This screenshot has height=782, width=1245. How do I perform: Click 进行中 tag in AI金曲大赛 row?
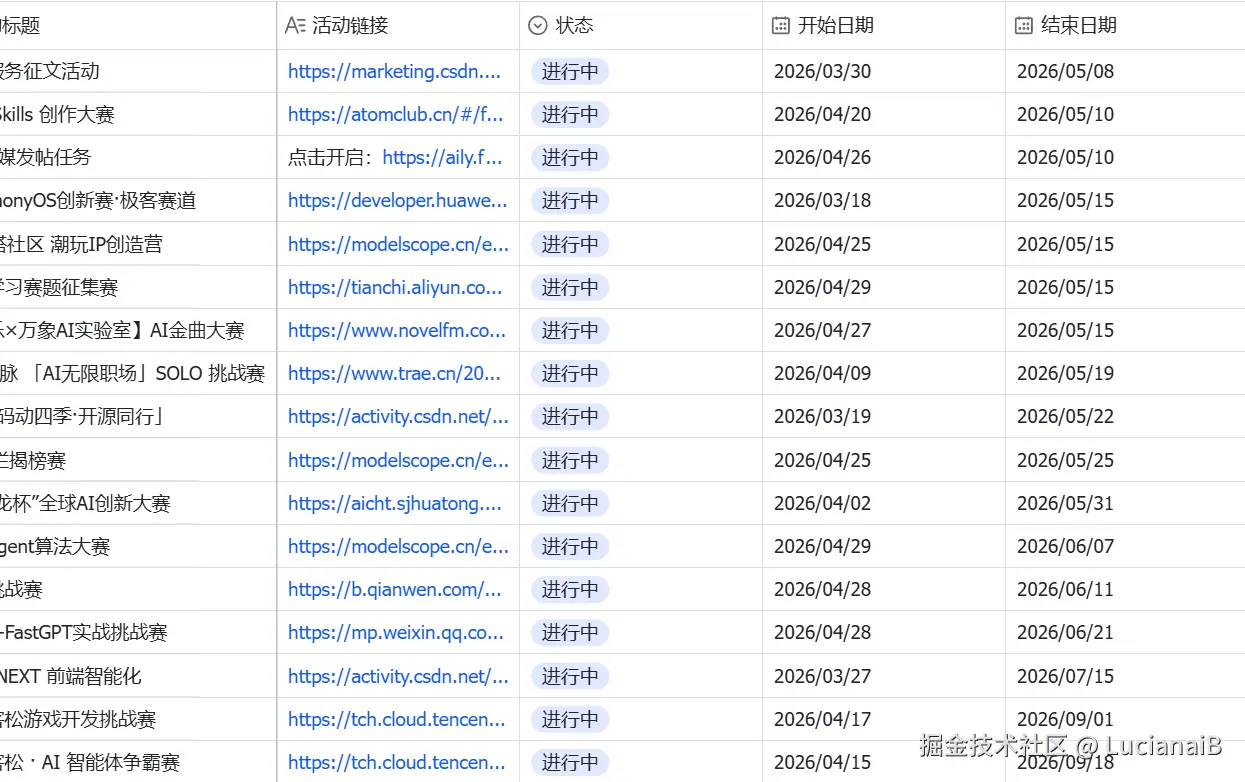[570, 330]
